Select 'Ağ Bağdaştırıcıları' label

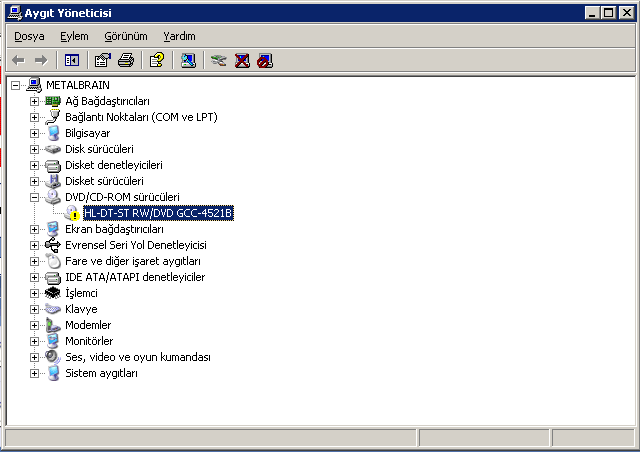pyautogui.click(x=107, y=101)
